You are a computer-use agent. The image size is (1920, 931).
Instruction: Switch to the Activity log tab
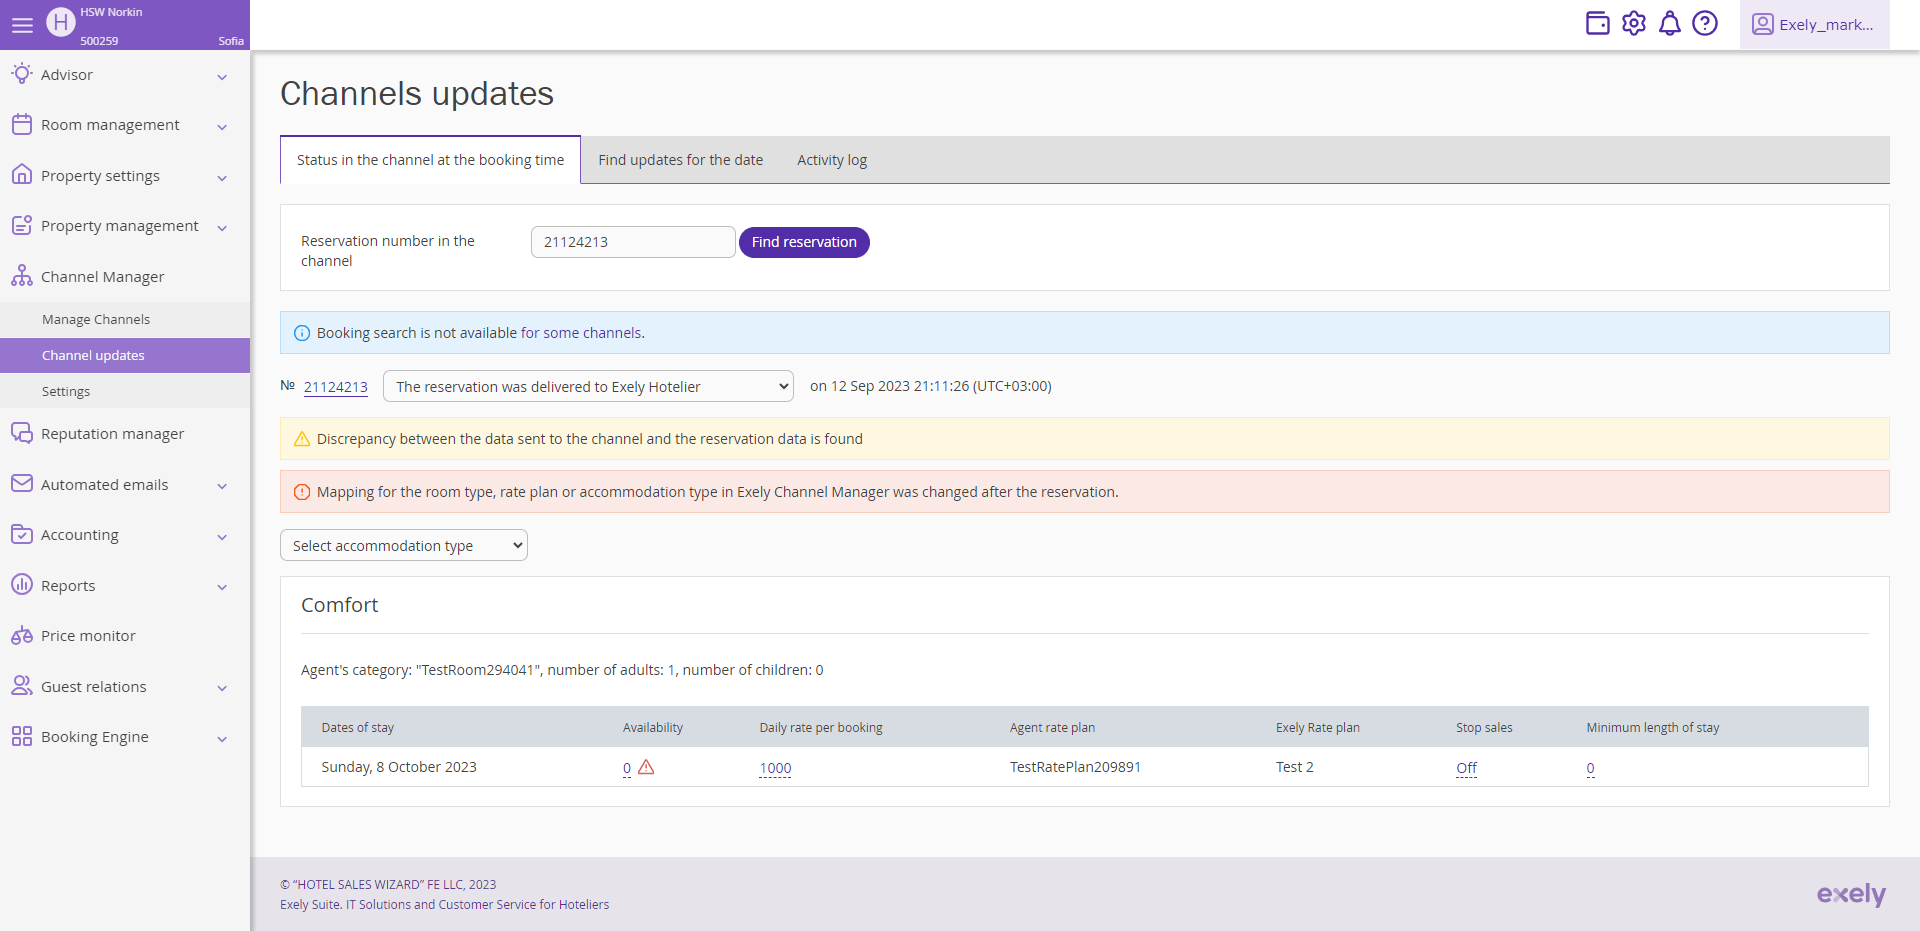pyautogui.click(x=831, y=159)
